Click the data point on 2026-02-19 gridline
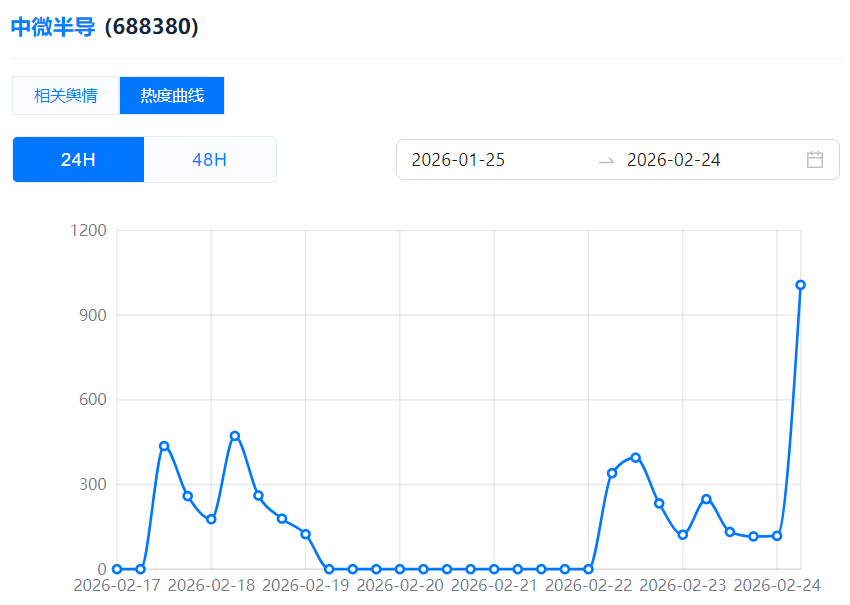Screen dimensions: 850x605 tap(306, 534)
